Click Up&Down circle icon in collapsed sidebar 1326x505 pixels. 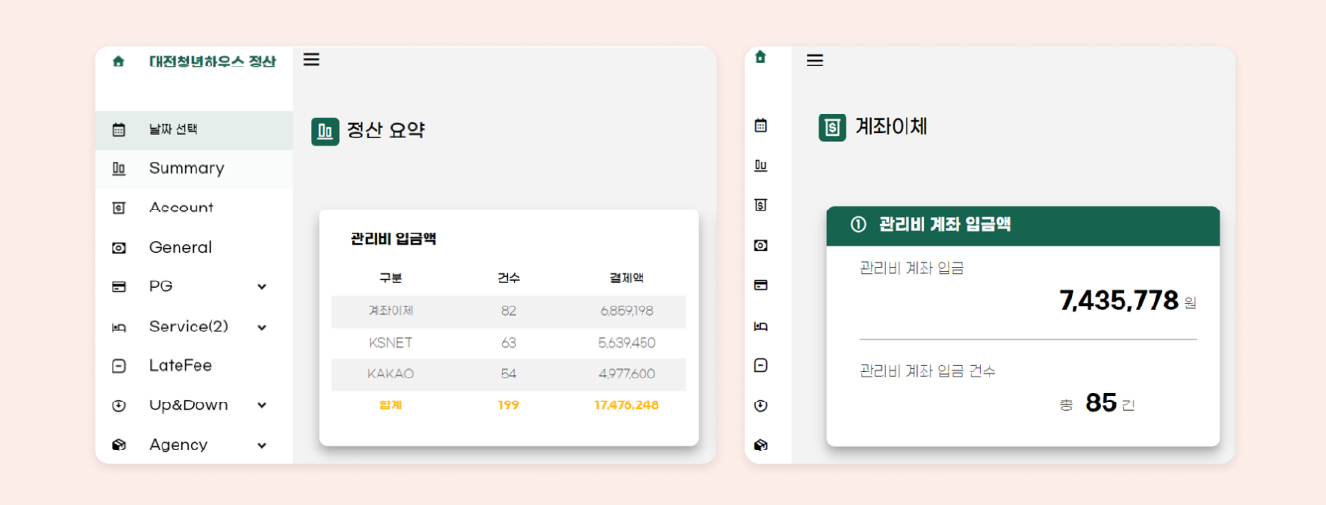coord(760,405)
